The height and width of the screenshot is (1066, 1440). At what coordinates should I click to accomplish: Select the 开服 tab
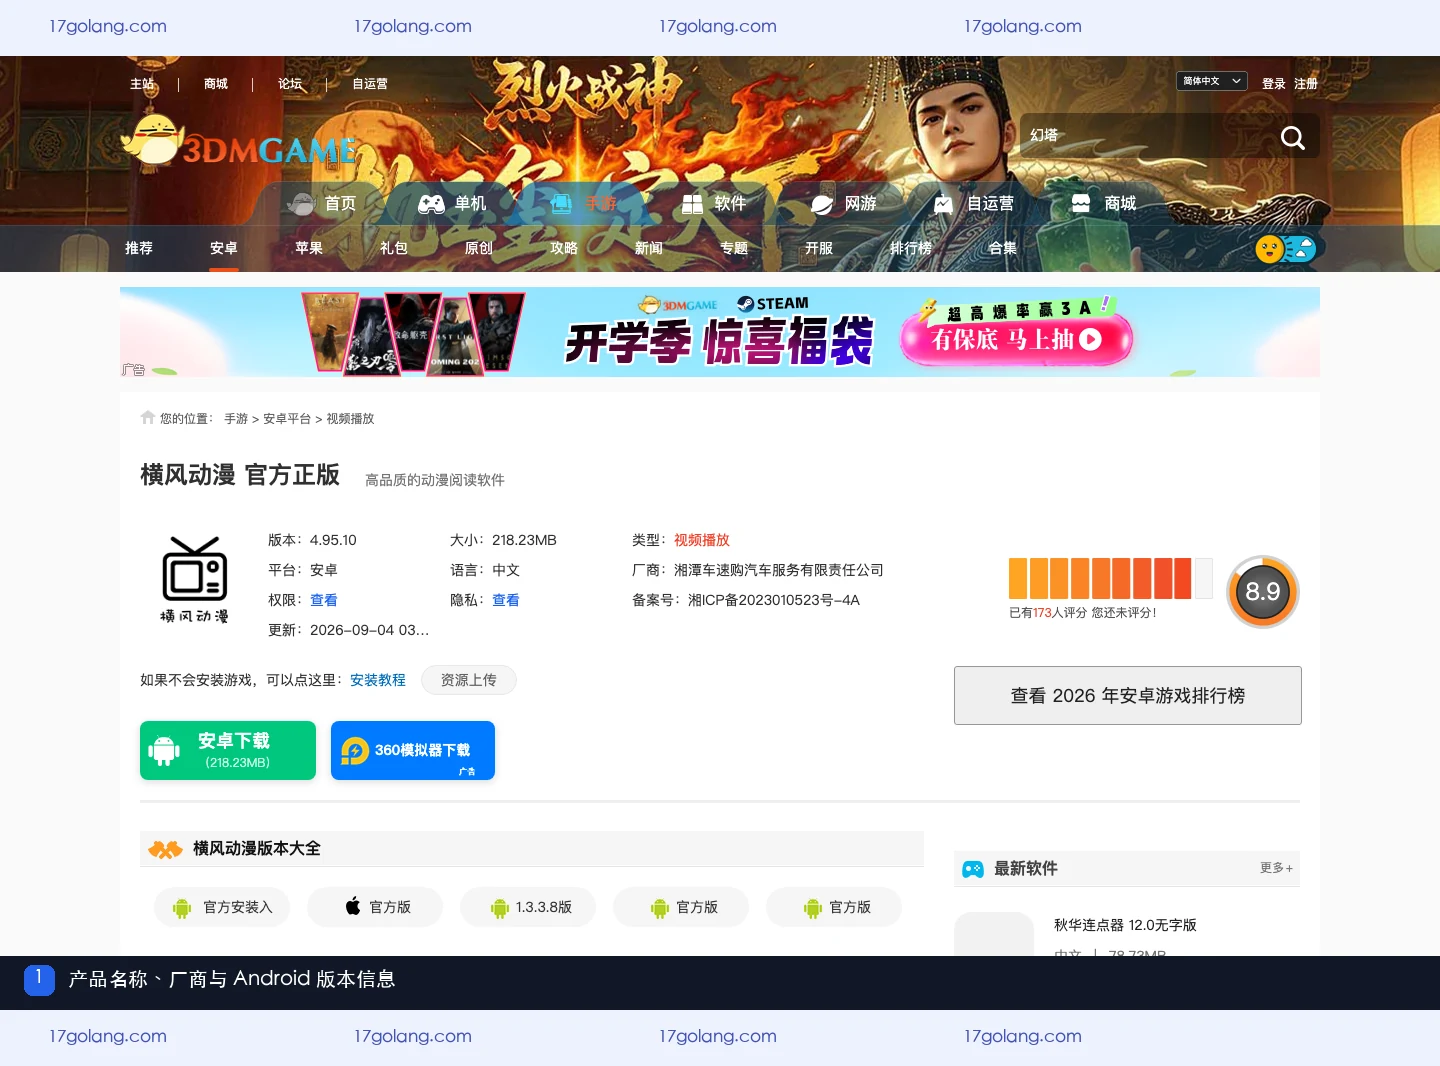[819, 248]
